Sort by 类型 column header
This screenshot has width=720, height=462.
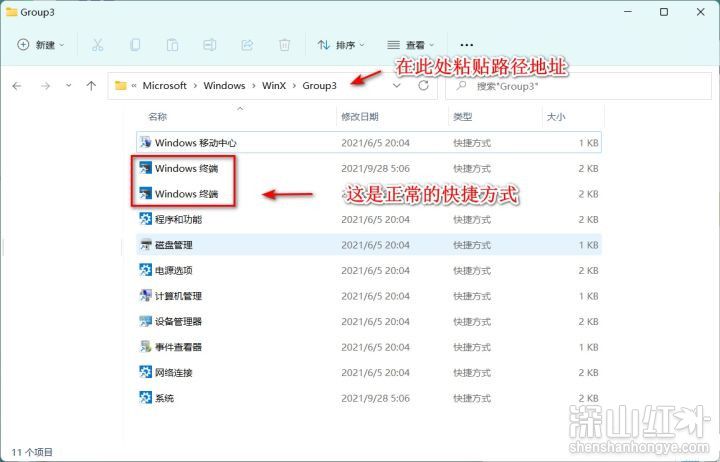tap(462, 117)
